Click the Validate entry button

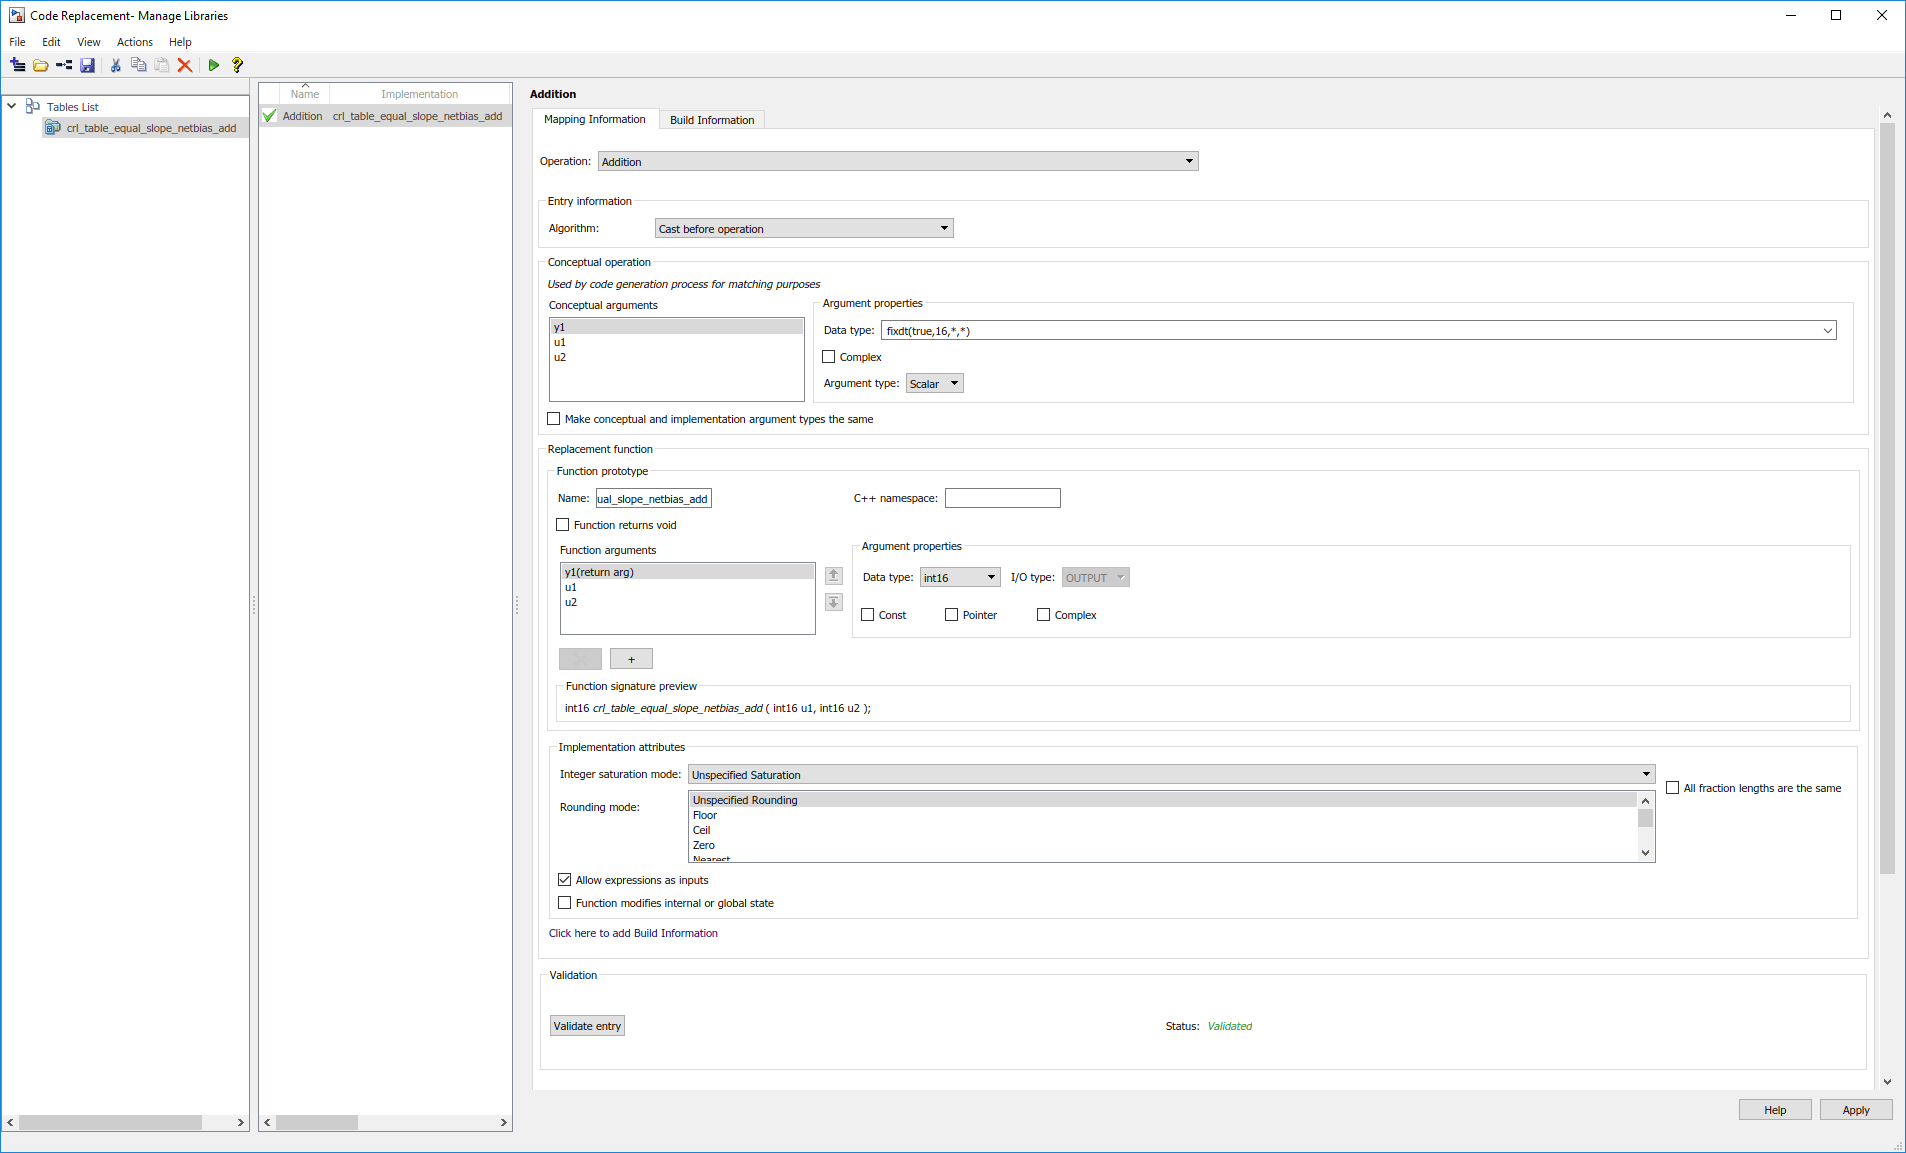[x=587, y=1026]
